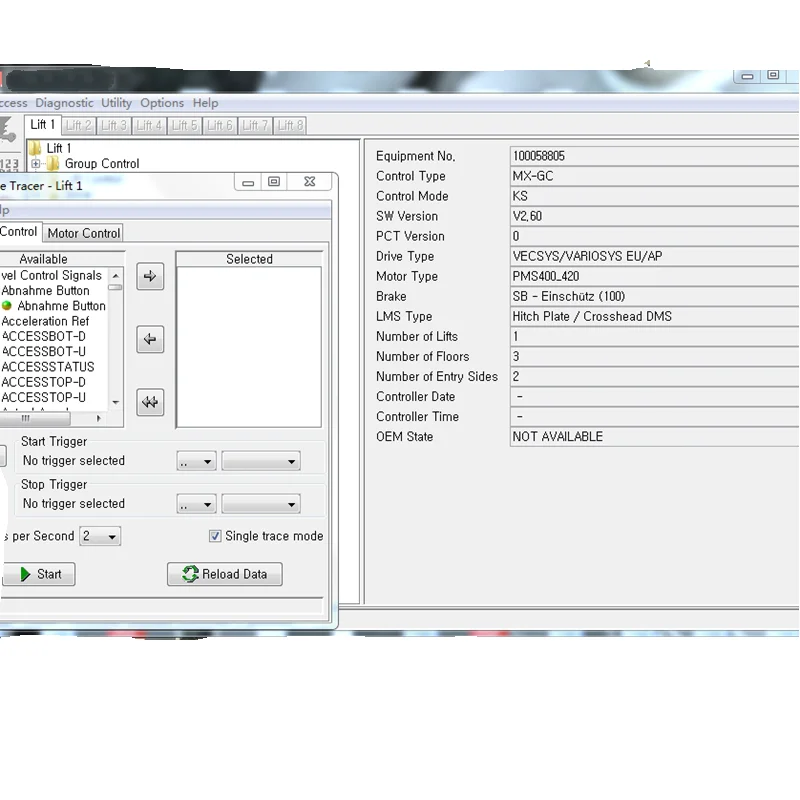This screenshot has width=800, height=800.
Task: Click the Available list horizontal scrollbar thumb
Action: pos(34,418)
